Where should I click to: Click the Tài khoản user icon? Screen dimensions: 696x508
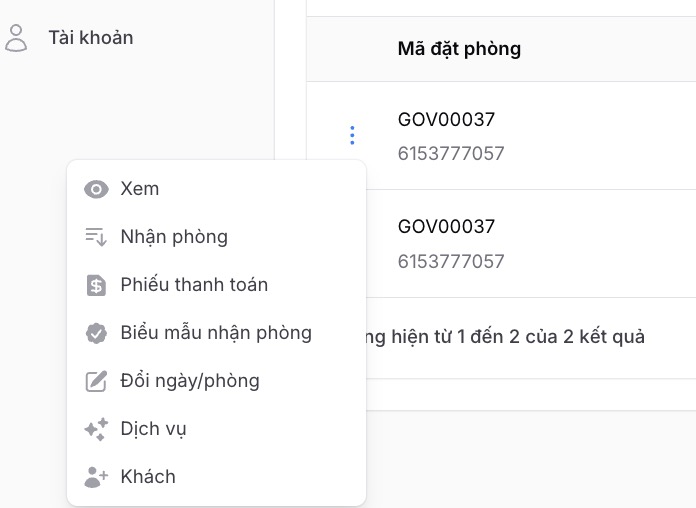tap(17, 38)
